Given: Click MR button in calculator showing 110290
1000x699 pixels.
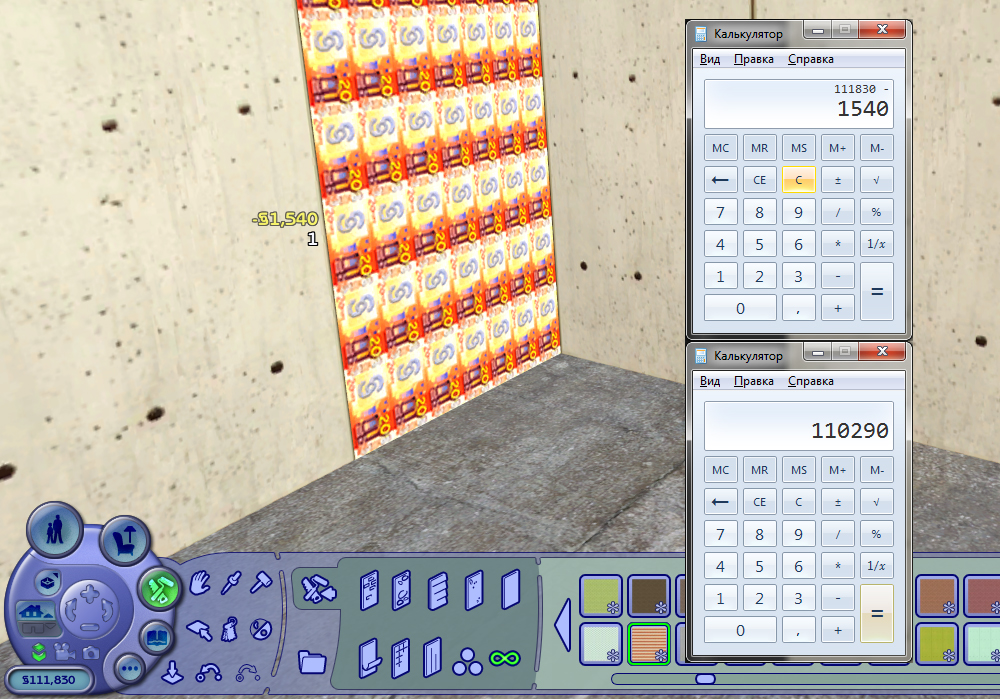Looking at the screenshot, I should [x=760, y=470].
